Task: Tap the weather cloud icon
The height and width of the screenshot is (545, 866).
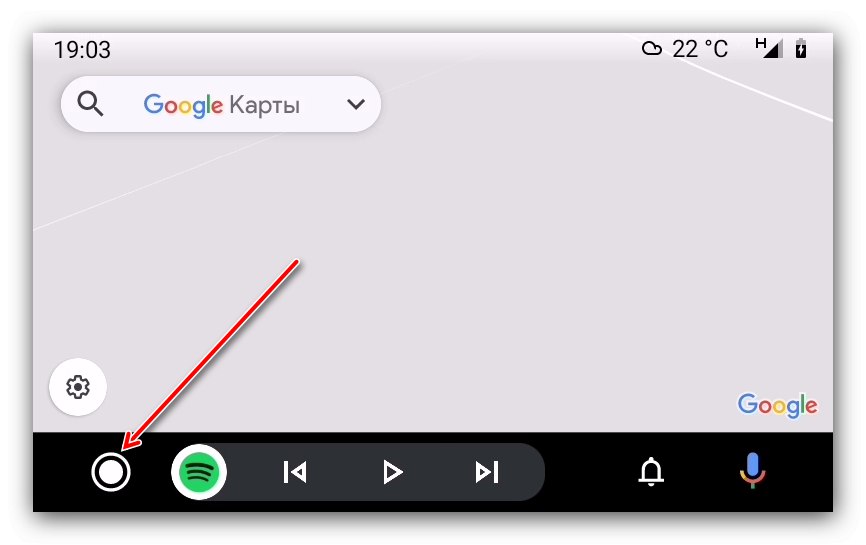Action: (652, 49)
